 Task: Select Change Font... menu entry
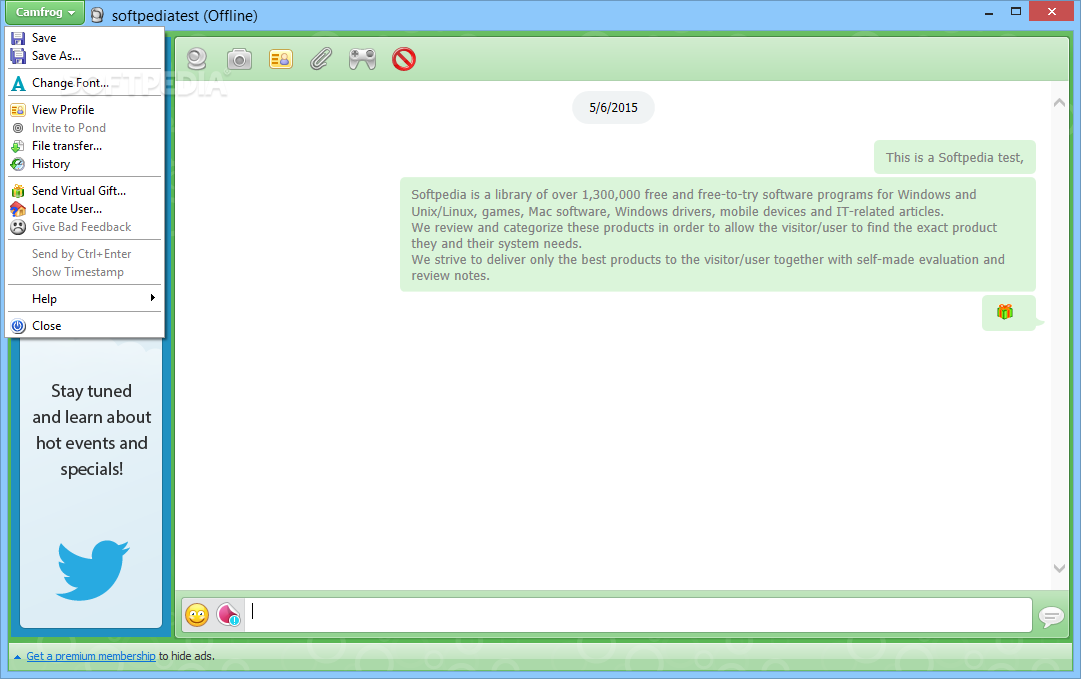tap(84, 83)
